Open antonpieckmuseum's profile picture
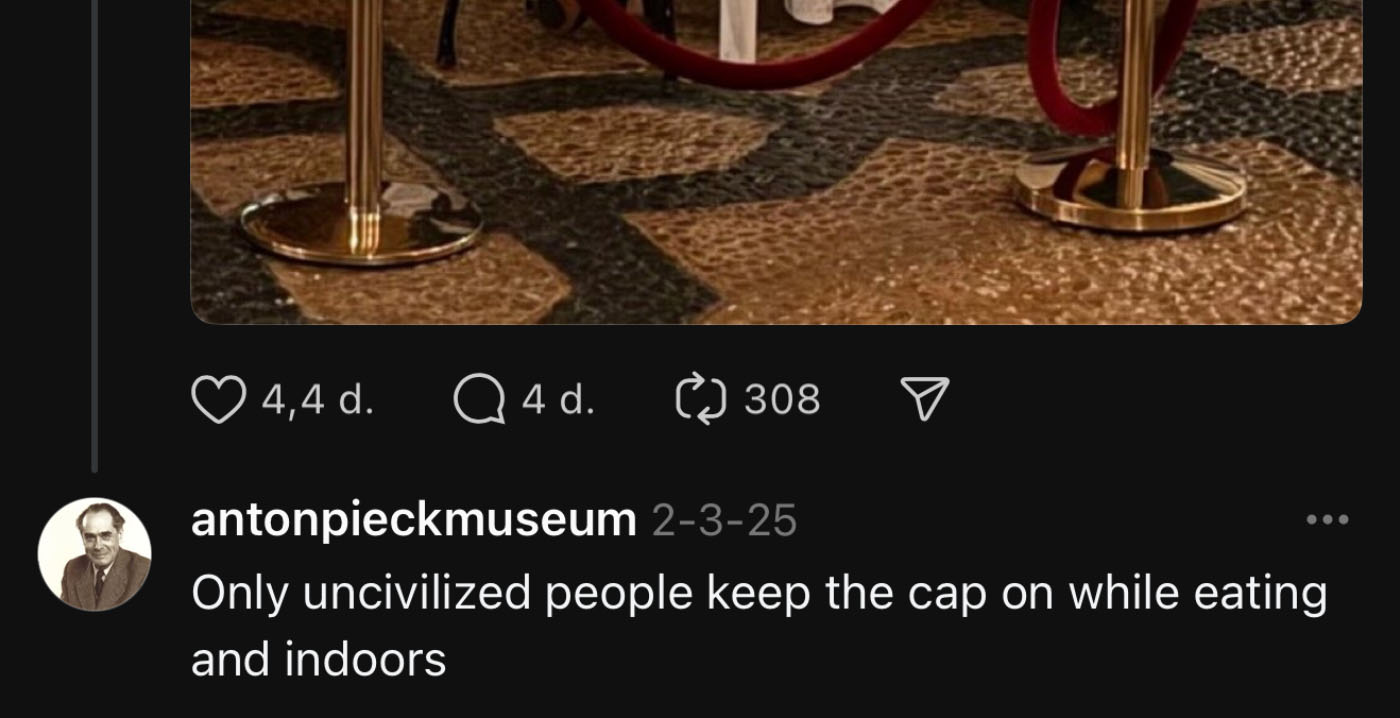The image size is (1400, 718). 94,554
